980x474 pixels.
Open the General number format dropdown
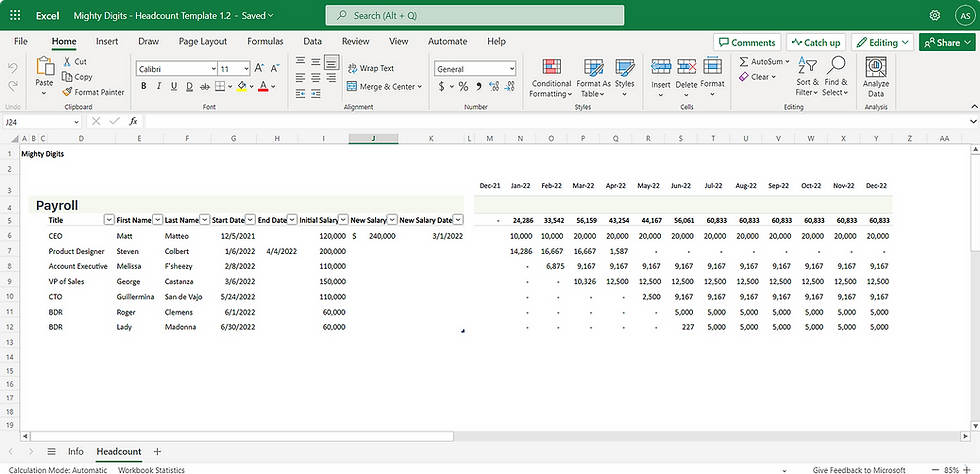(512, 69)
